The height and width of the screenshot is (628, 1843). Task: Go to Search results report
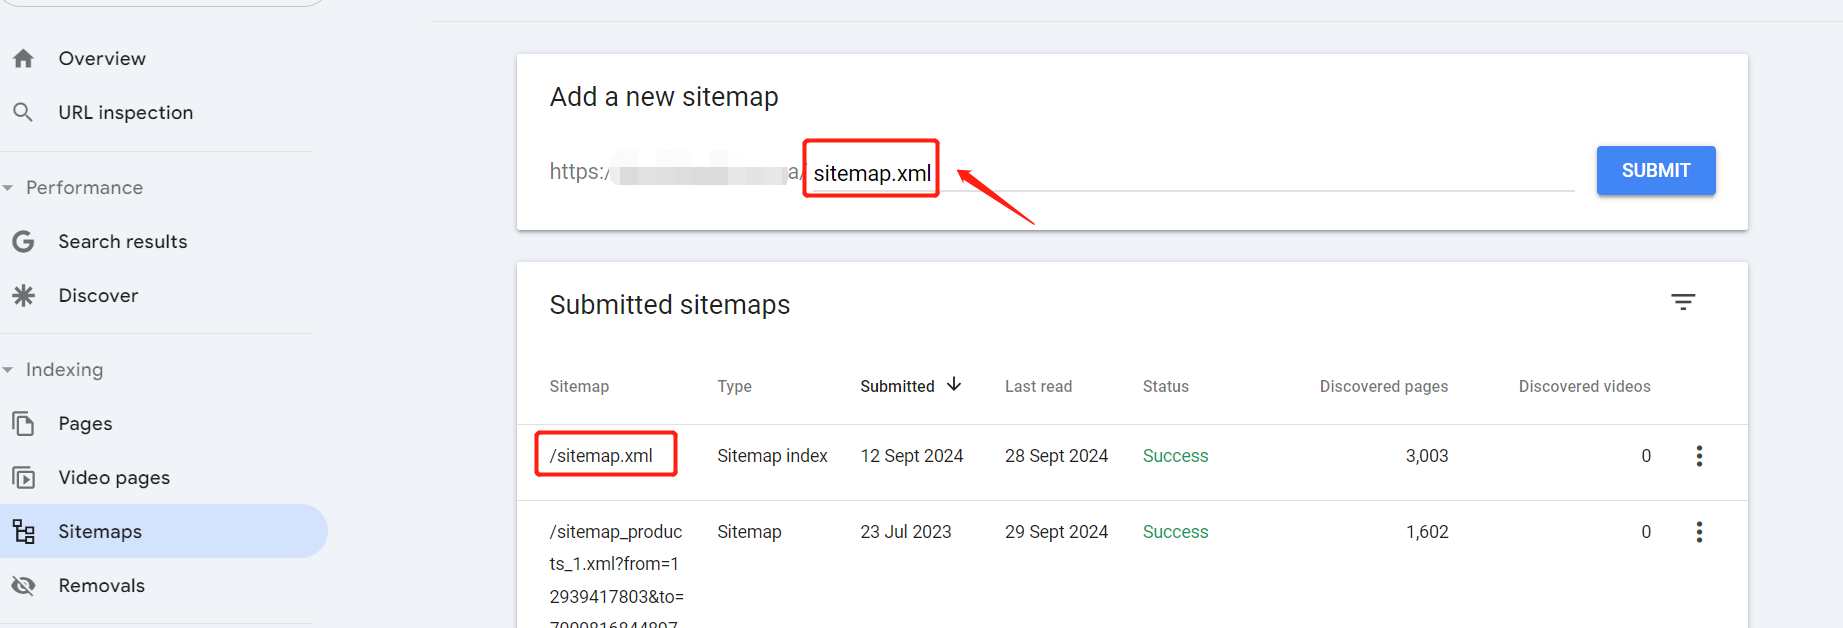tap(122, 241)
